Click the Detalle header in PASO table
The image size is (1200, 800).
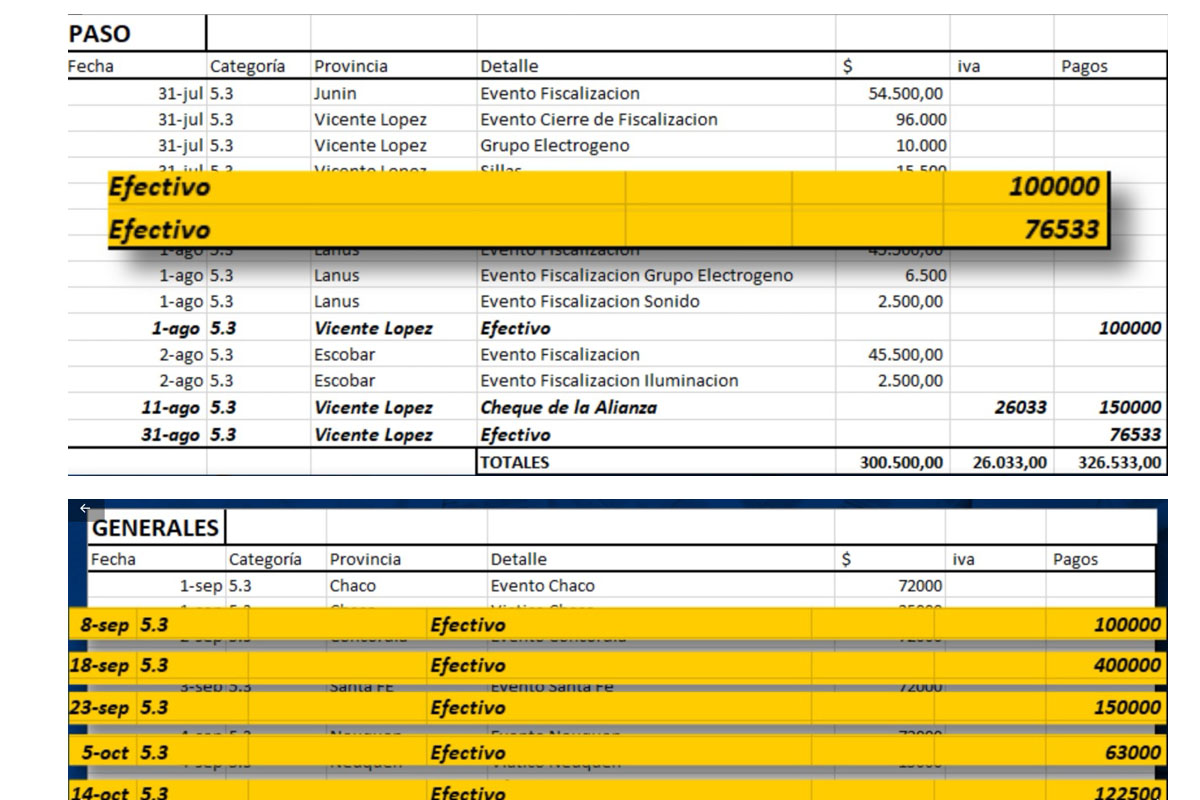click(509, 66)
